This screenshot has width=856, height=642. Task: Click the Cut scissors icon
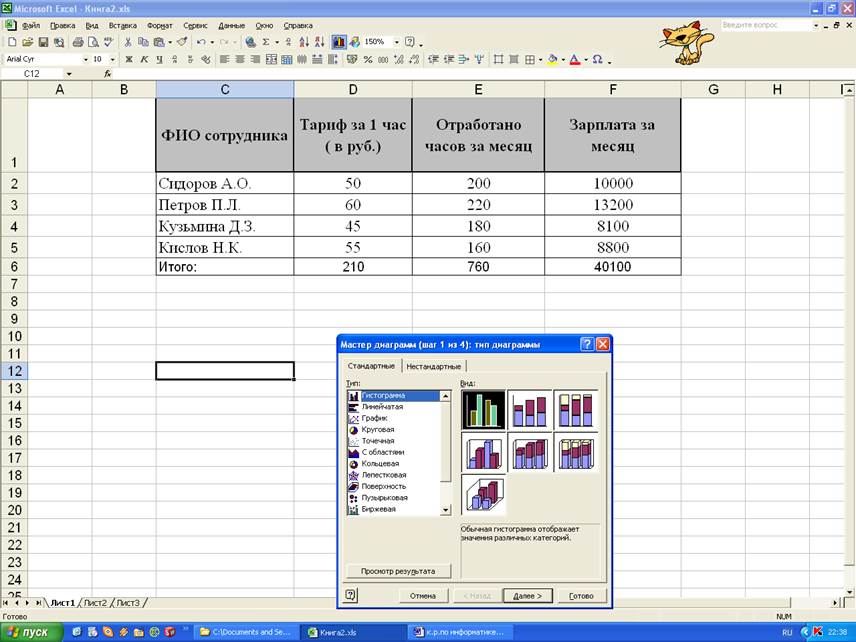[x=128, y=42]
